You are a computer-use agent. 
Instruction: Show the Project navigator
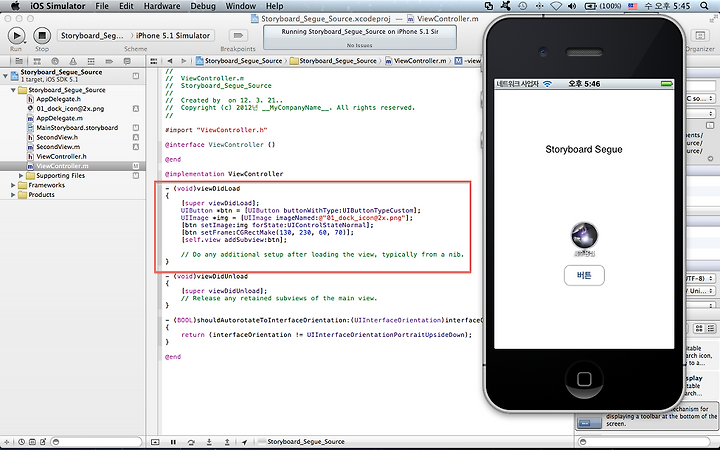(19, 61)
